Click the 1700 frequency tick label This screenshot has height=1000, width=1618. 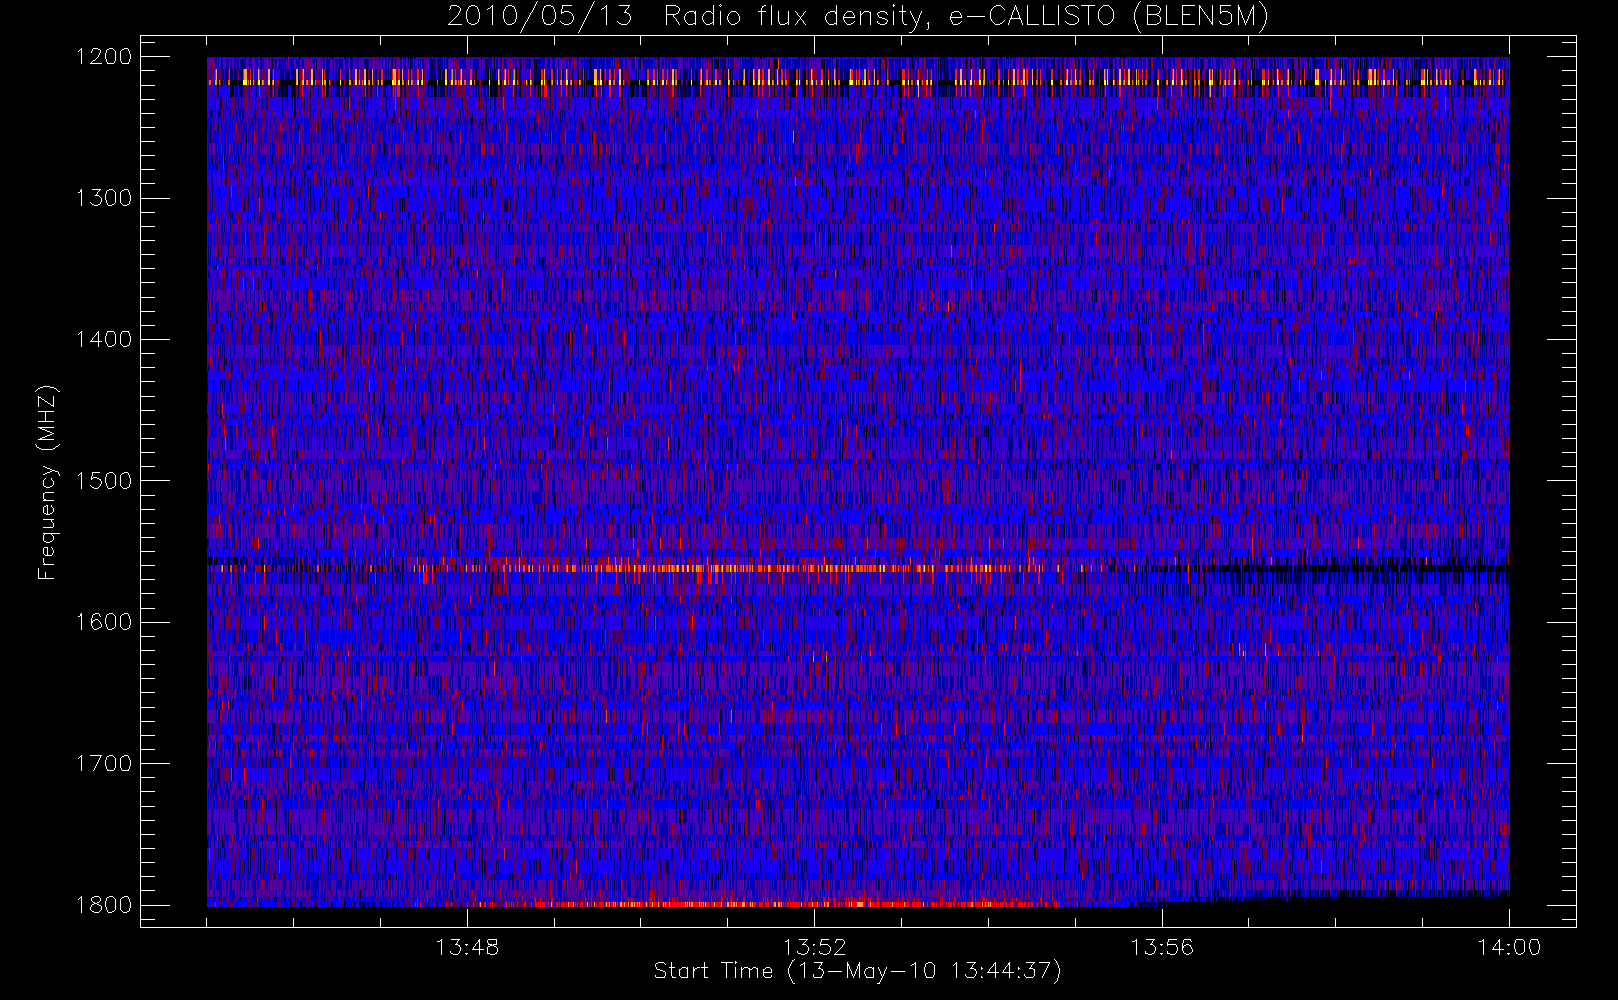pyautogui.click(x=104, y=763)
